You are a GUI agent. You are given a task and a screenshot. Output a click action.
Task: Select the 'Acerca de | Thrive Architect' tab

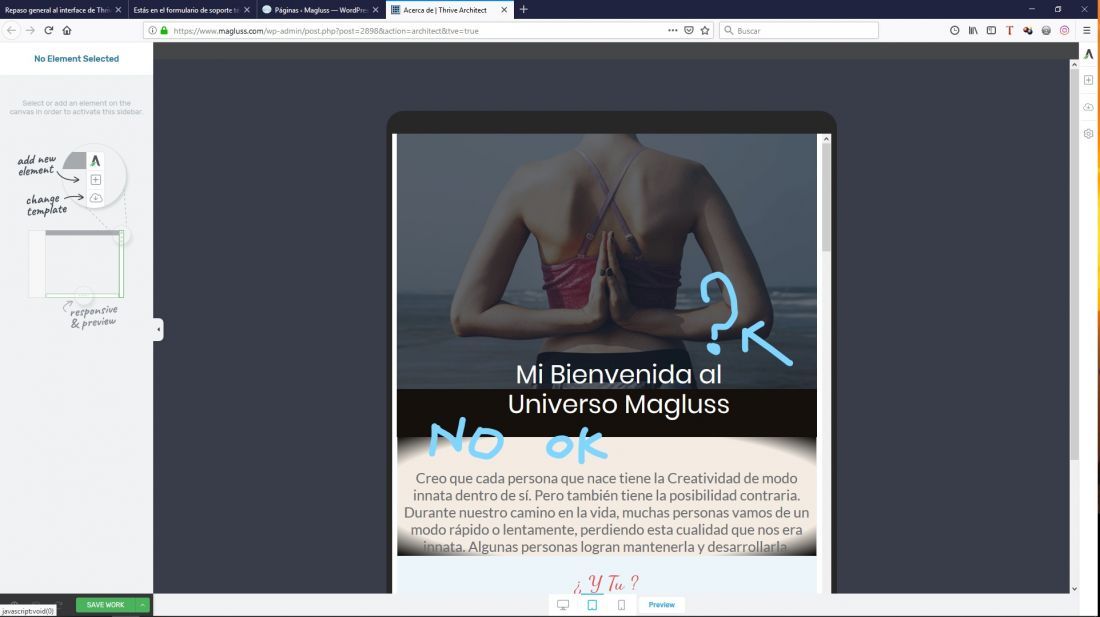coord(444,10)
